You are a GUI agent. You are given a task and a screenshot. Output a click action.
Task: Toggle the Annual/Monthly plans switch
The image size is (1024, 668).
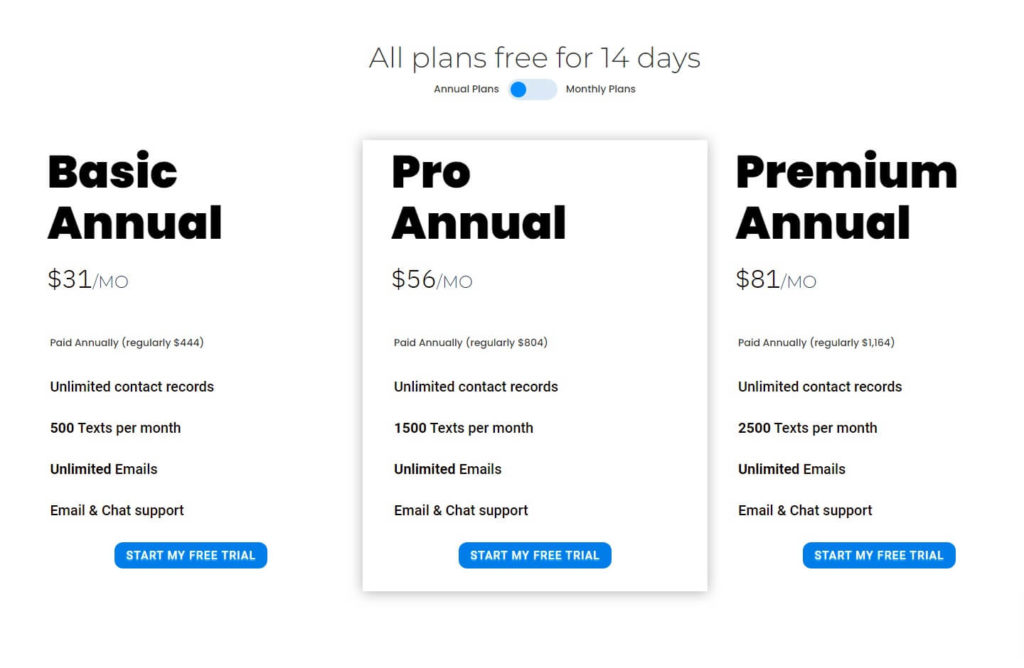532,89
